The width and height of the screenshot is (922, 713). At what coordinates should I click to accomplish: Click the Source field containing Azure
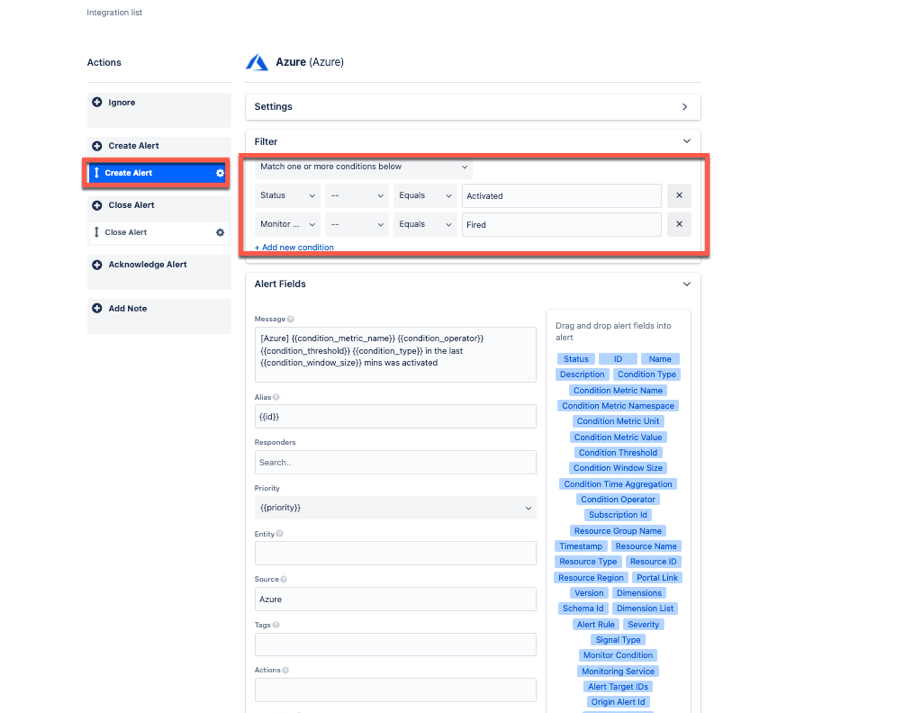[395, 599]
